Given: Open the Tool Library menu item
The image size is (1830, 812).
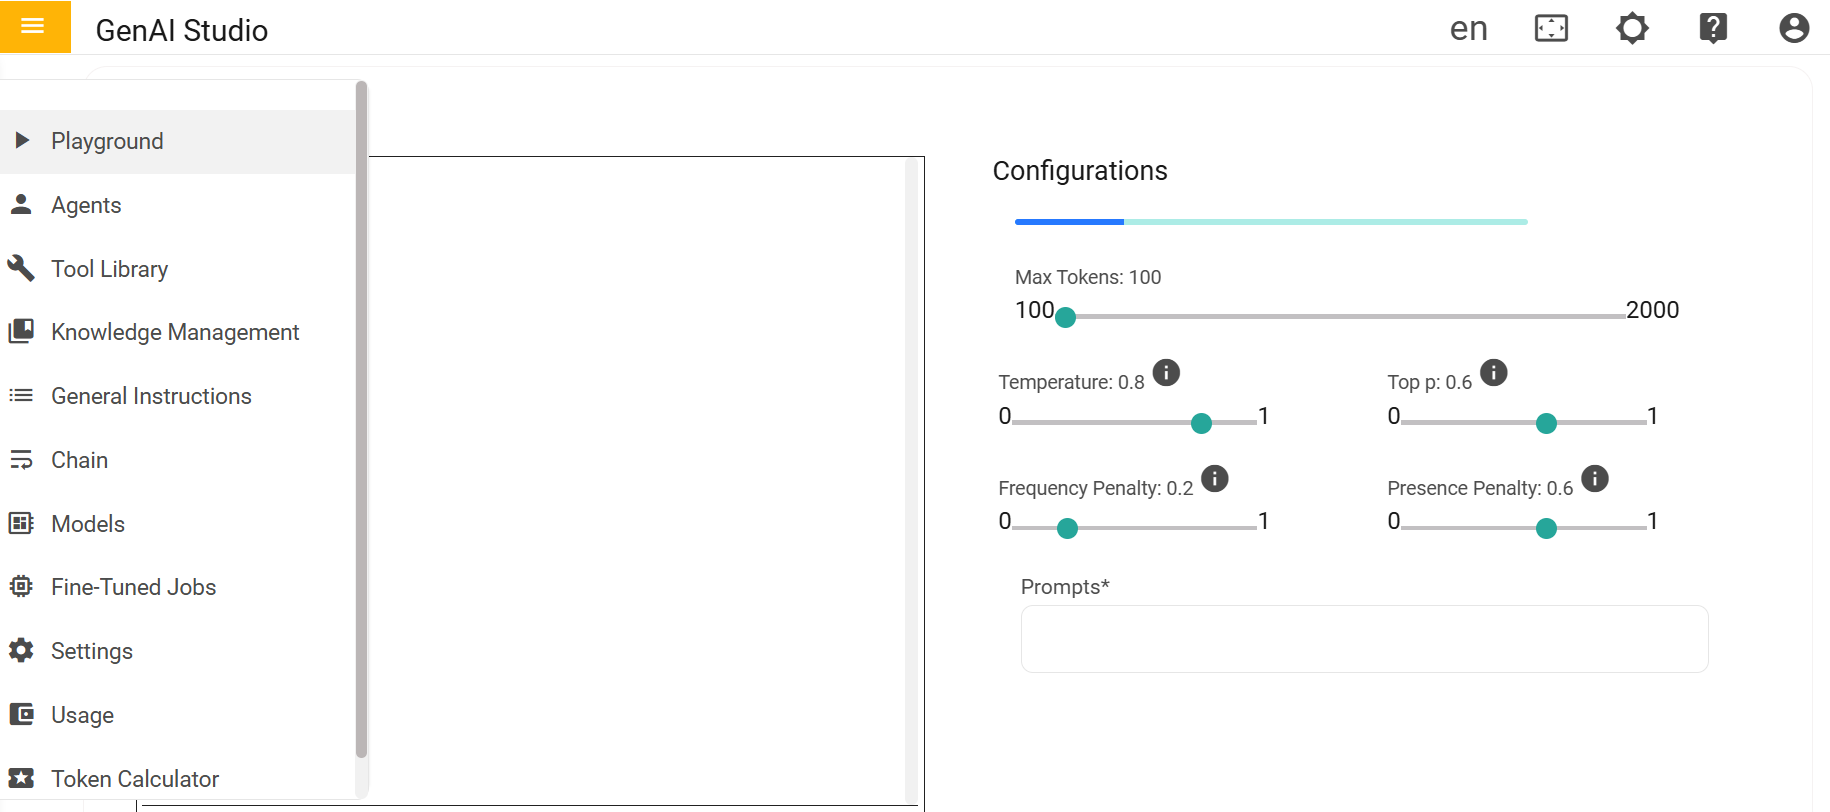Looking at the screenshot, I should 109,269.
